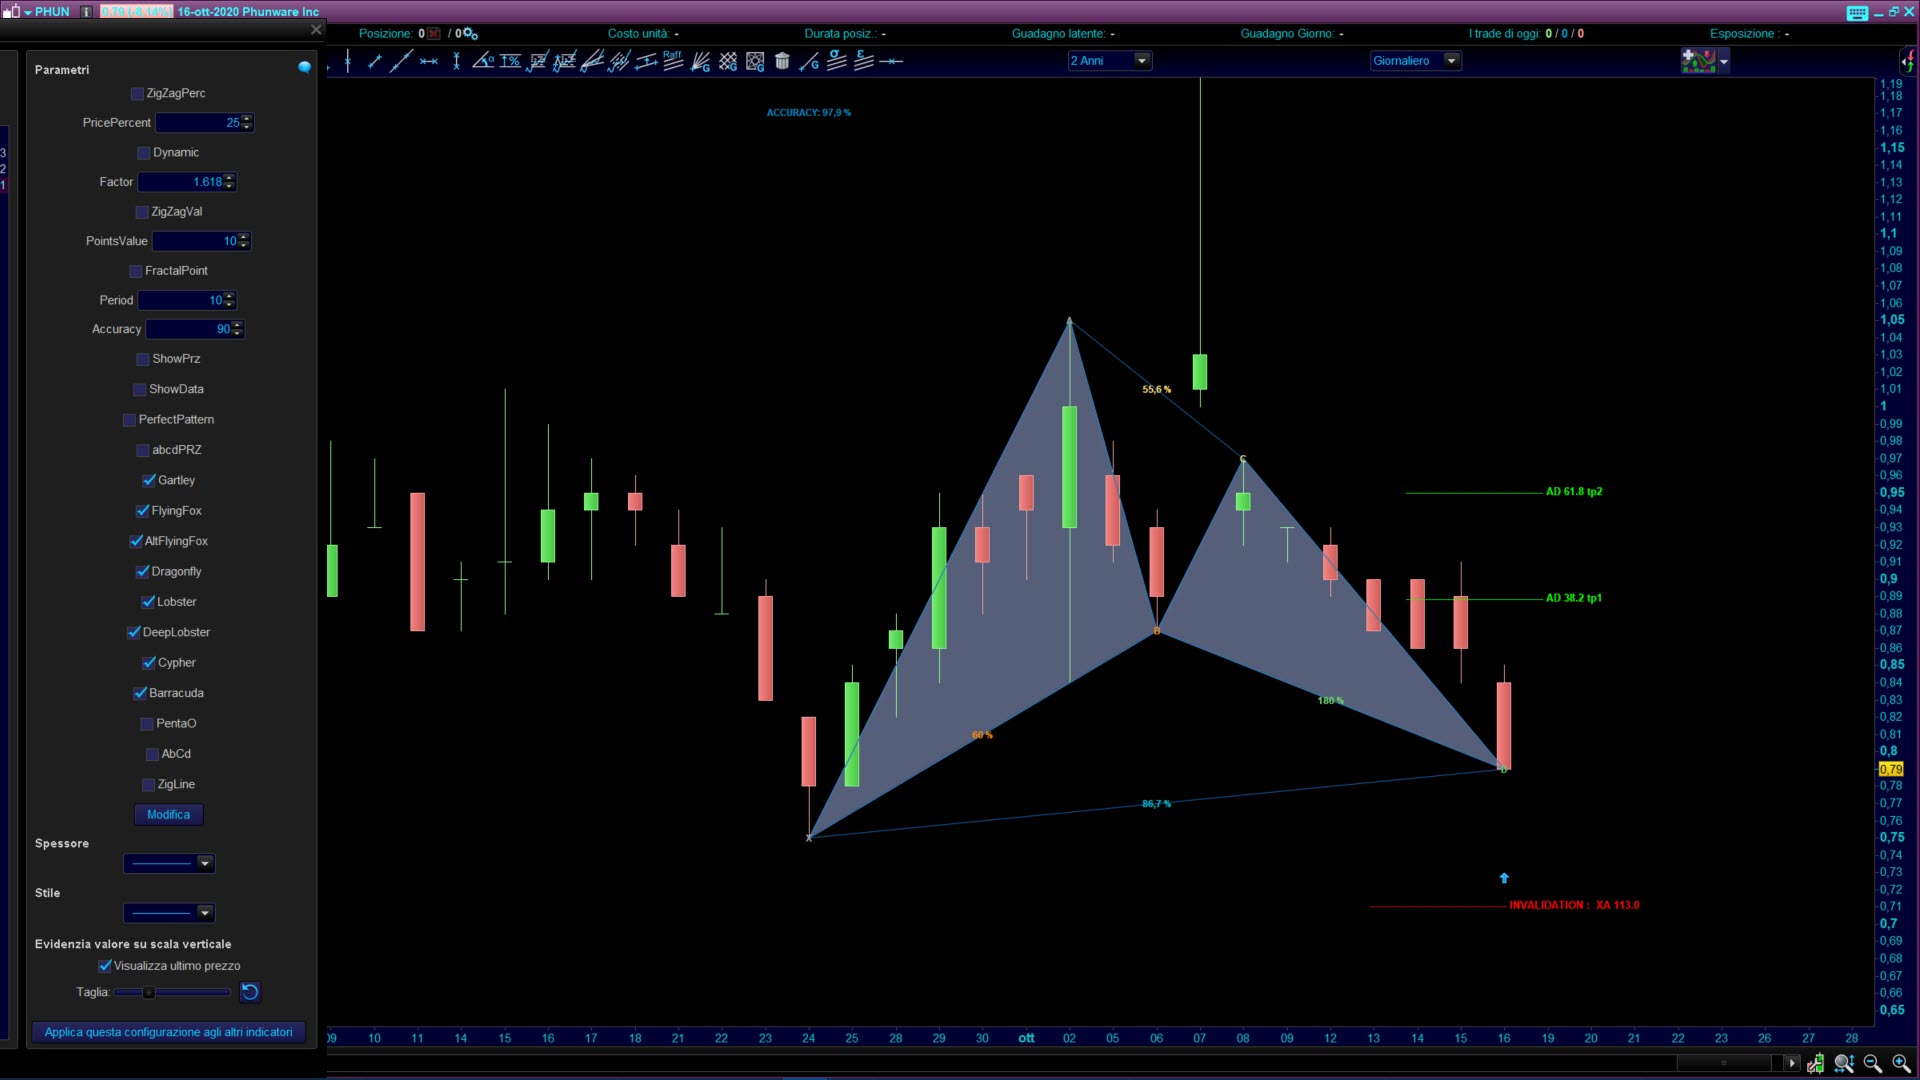Click Applica questa configurazione agli altri indicatori

point(168,1032)
